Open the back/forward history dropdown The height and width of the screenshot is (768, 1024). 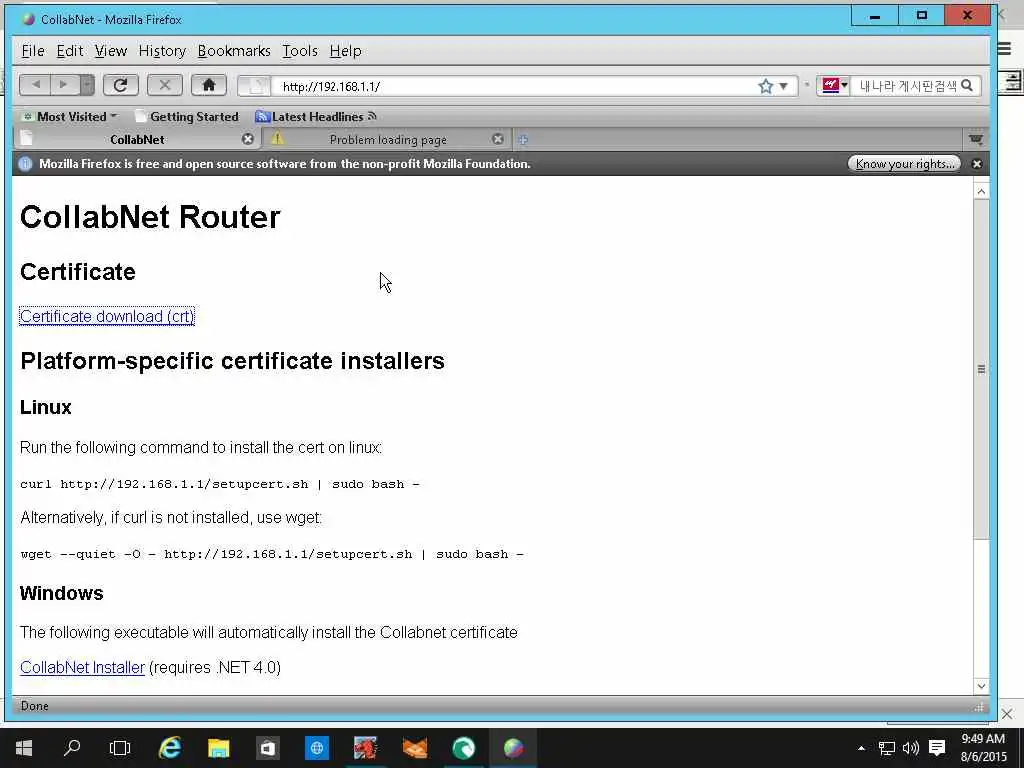[x=87, y=85]
